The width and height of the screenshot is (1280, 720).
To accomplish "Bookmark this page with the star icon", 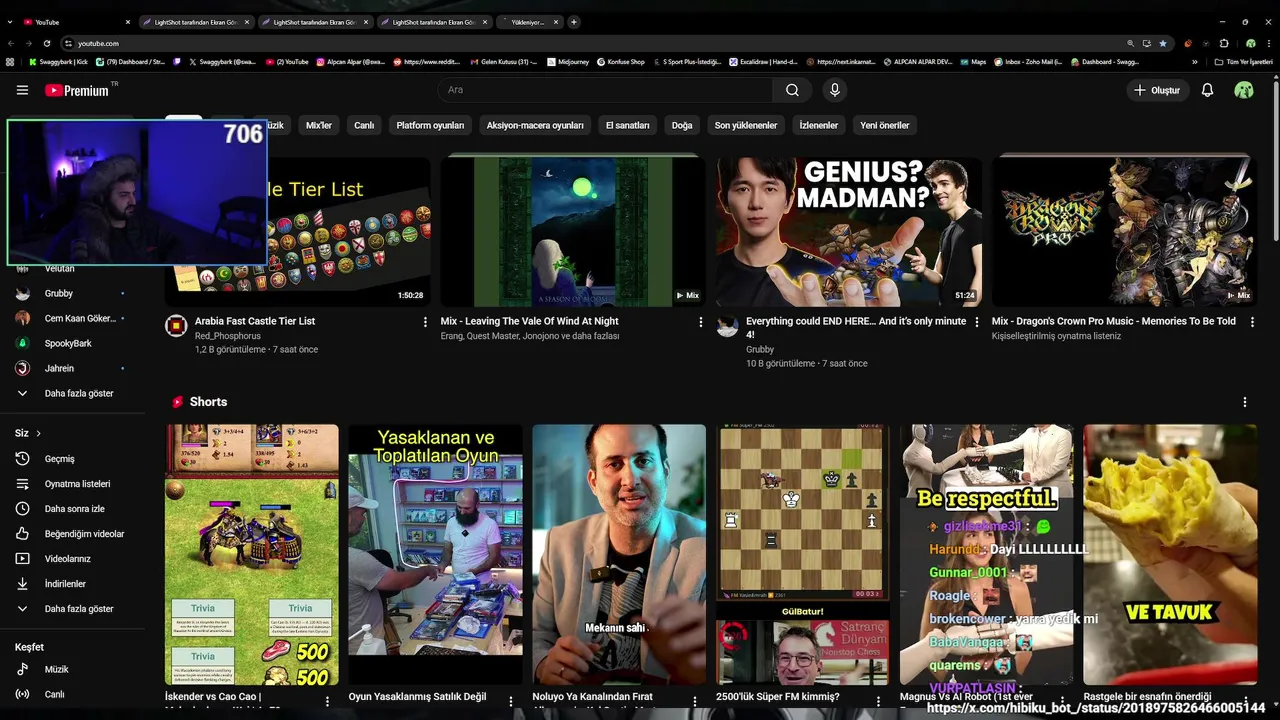I will click(1162, 43).
